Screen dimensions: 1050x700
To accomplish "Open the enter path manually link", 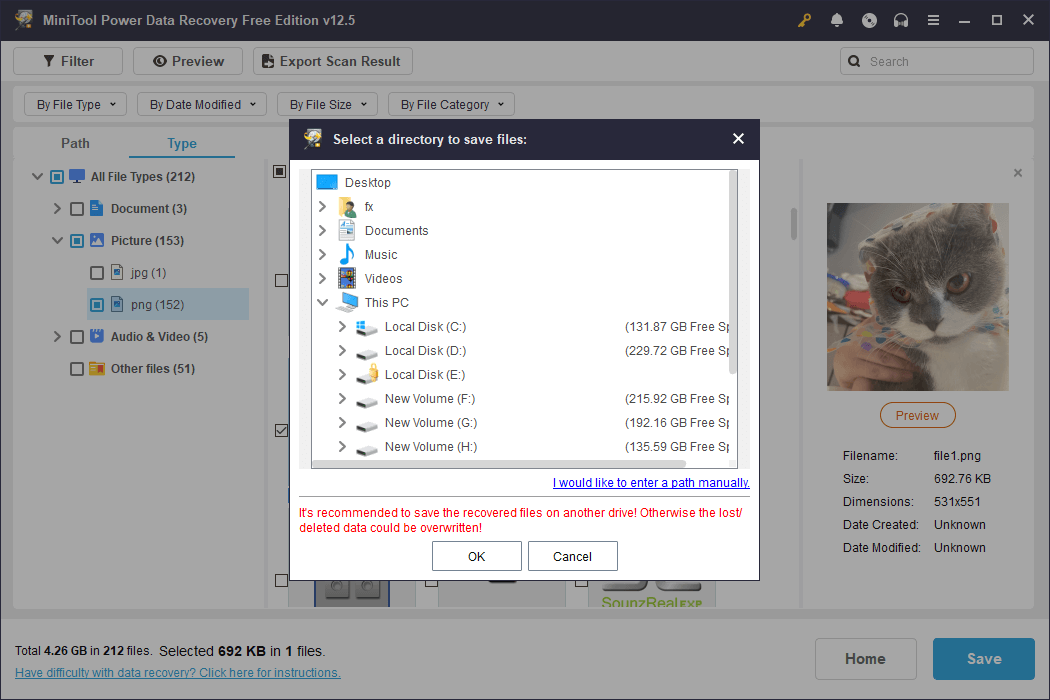I will click(x=651, y=482).
